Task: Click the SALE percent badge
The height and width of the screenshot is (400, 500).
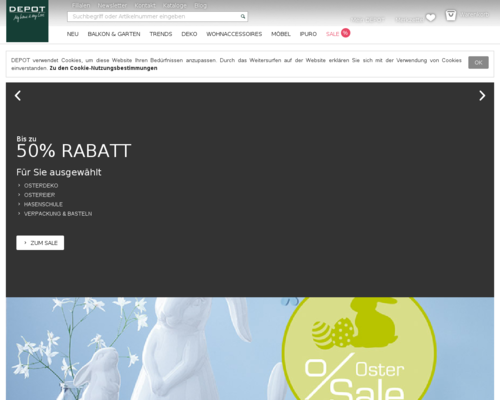Action: (x=346, y=33)
